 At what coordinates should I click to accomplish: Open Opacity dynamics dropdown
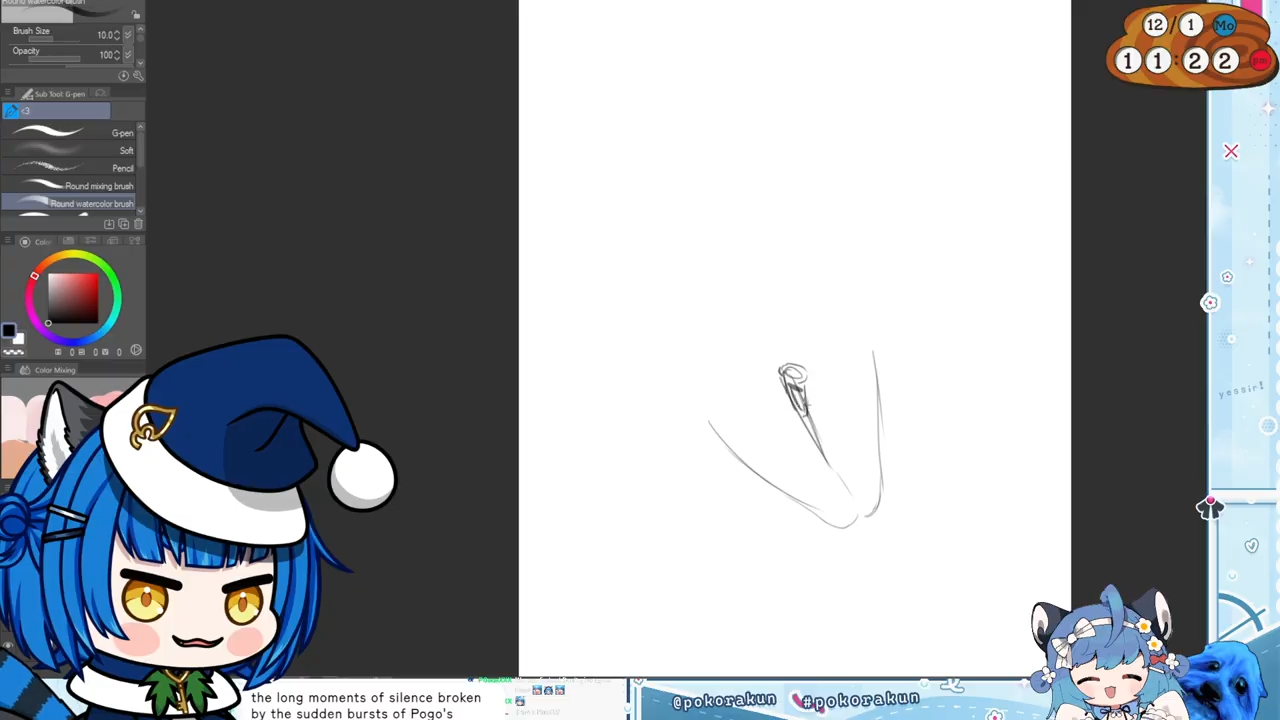127,55
